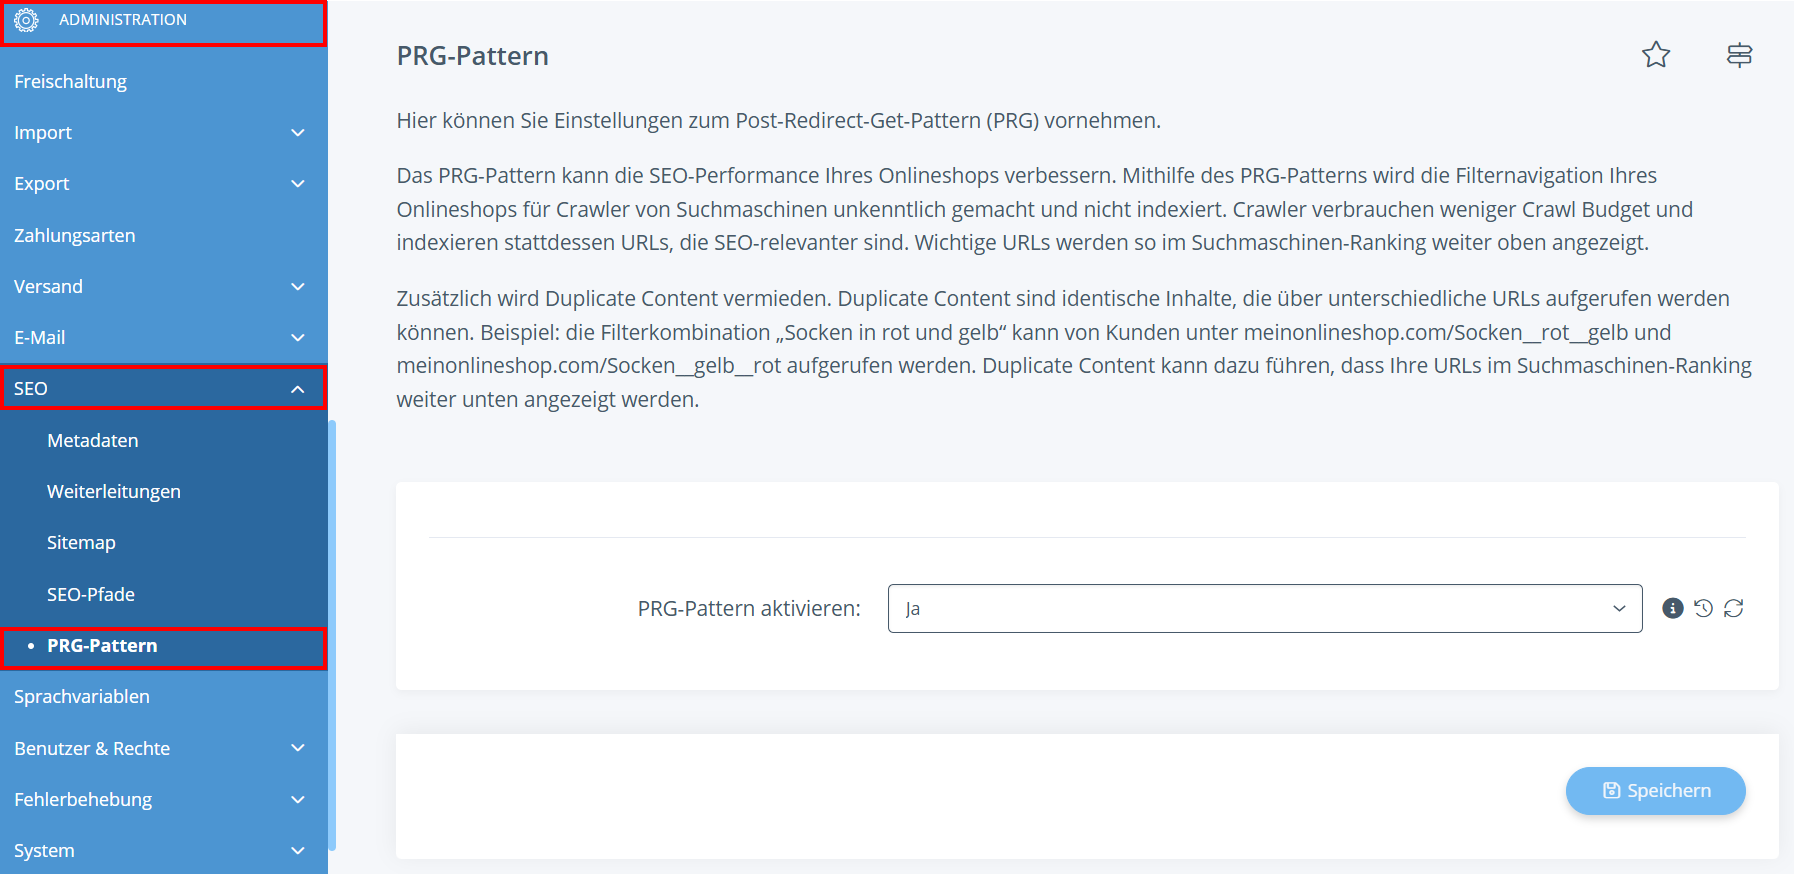Expand the Import menu section
Image resolution: width=1794 pixels, height=874 pixels.
pyautogui.click(x=297, y=133)
